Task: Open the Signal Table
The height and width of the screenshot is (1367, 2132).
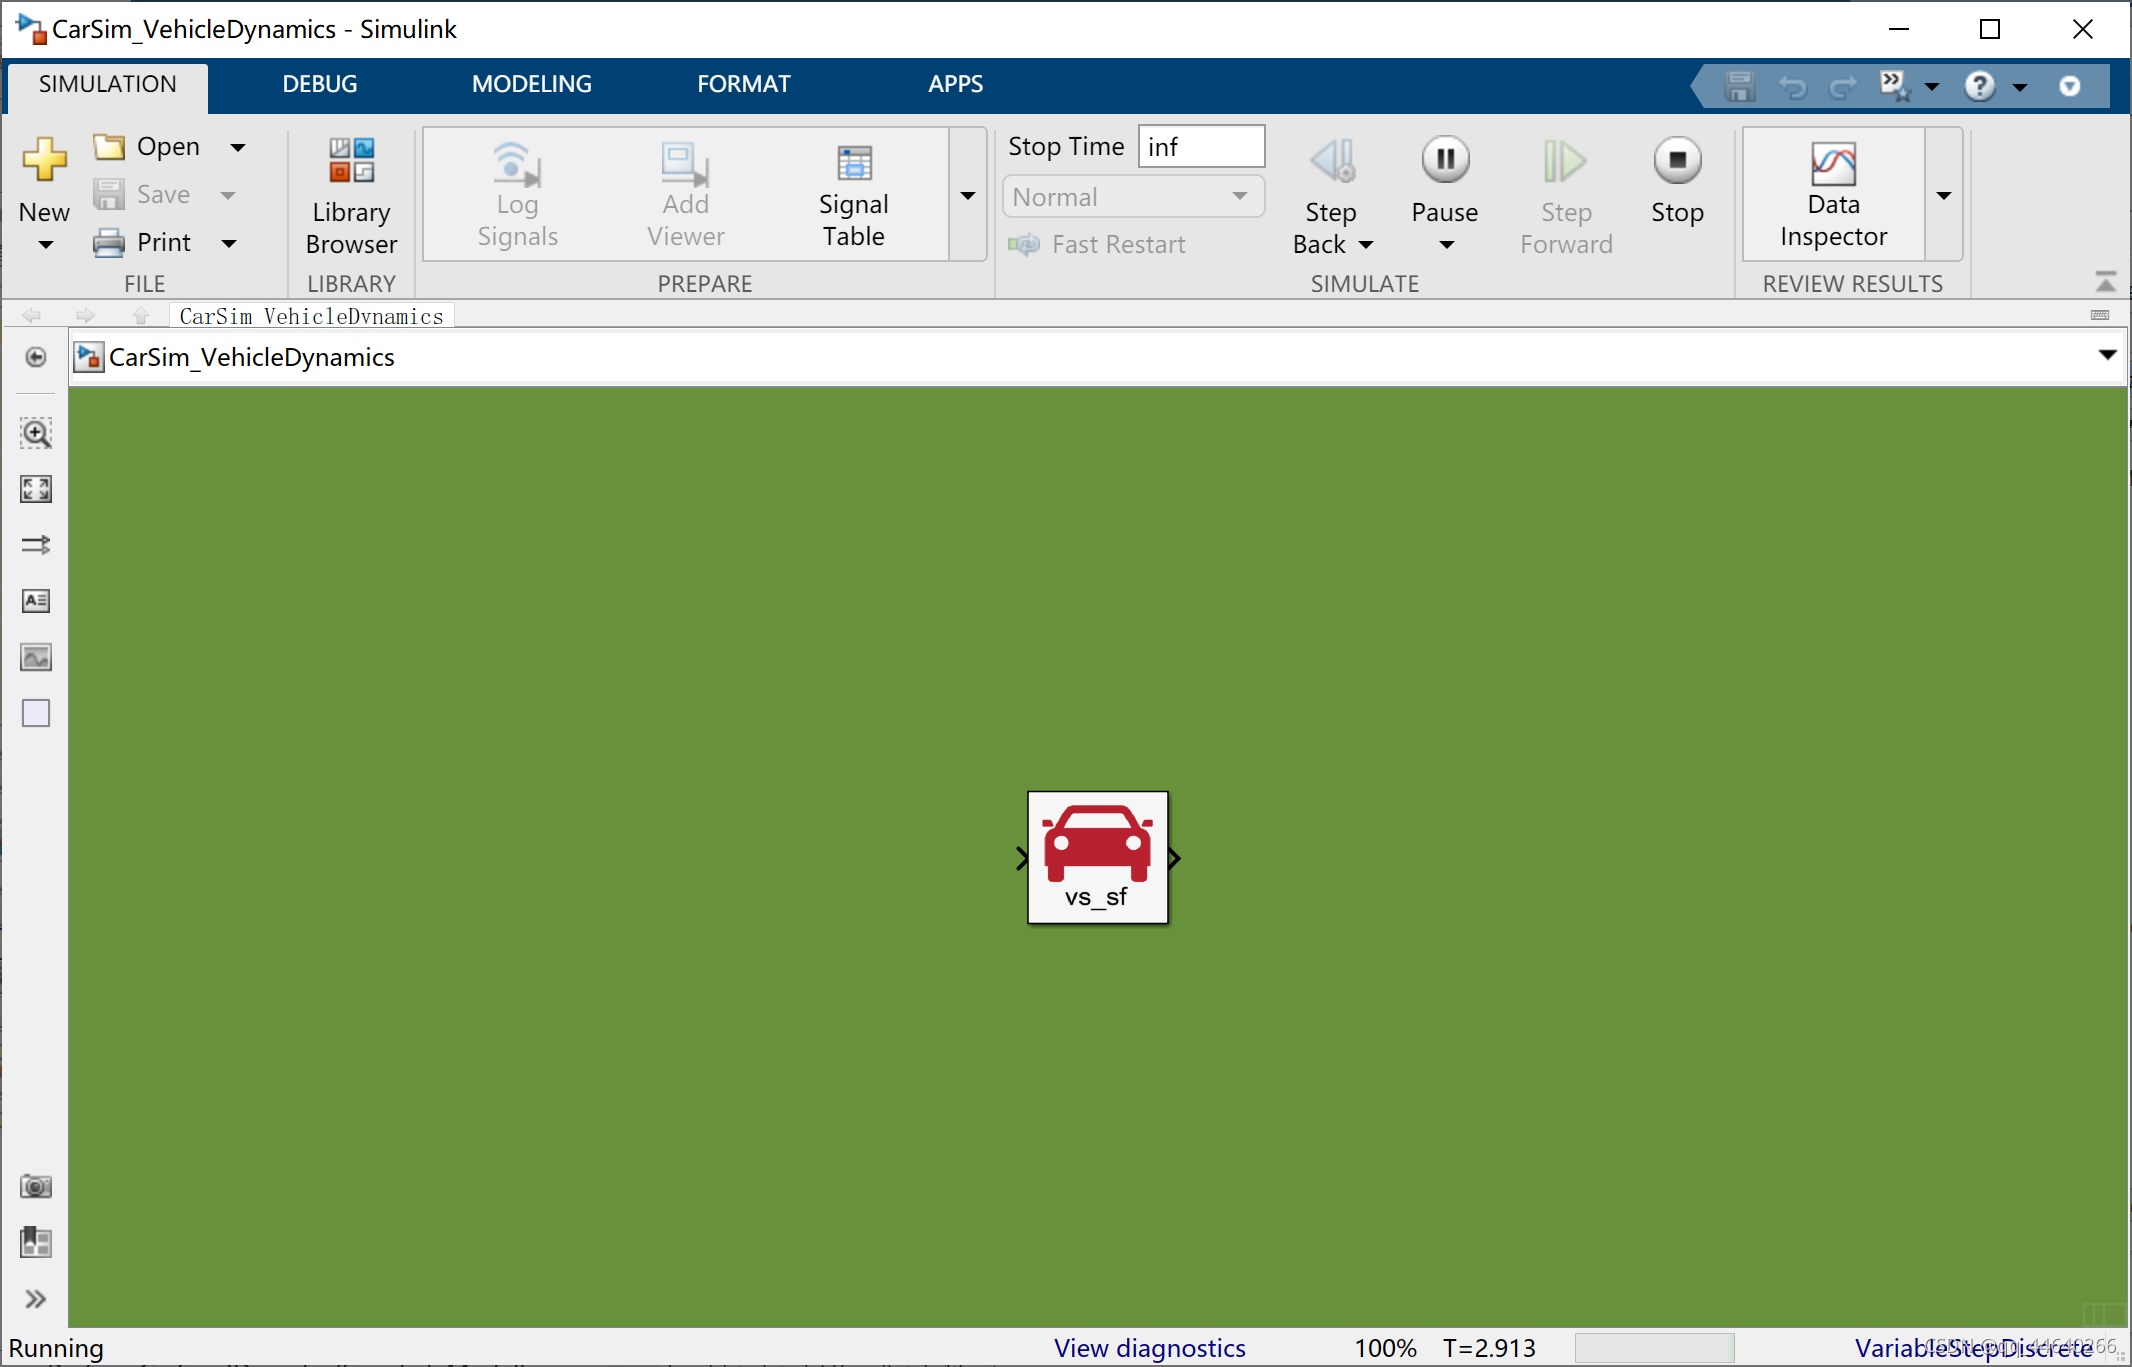Action: pos(853,194)
